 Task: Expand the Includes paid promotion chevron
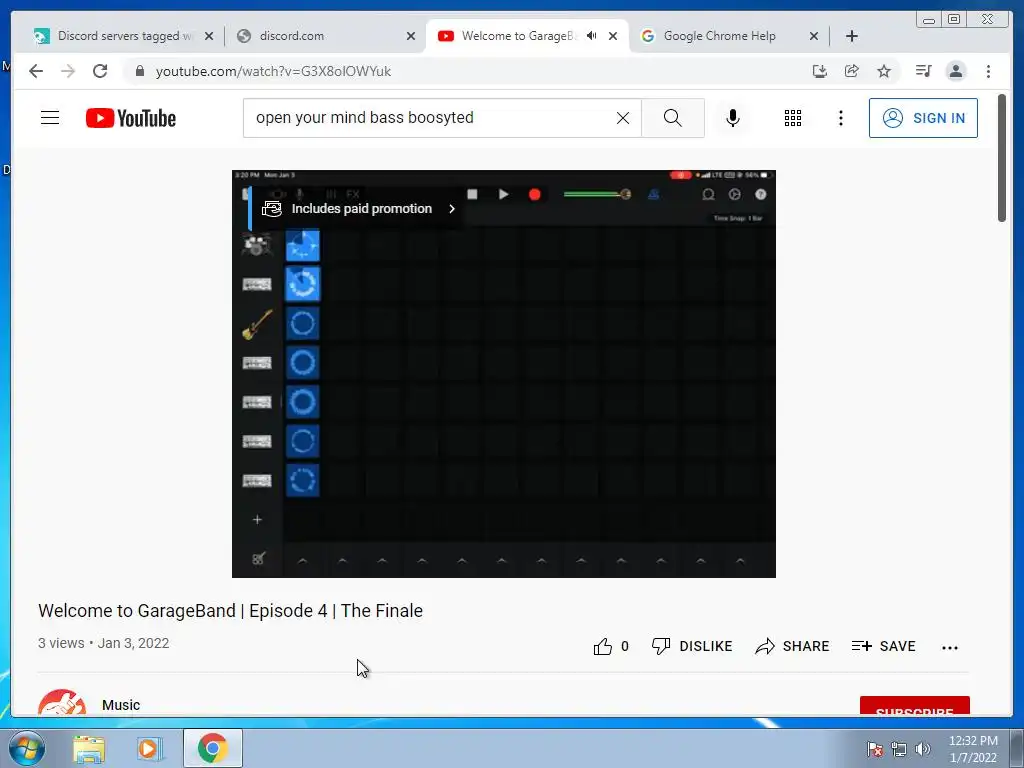pos(451,209)
